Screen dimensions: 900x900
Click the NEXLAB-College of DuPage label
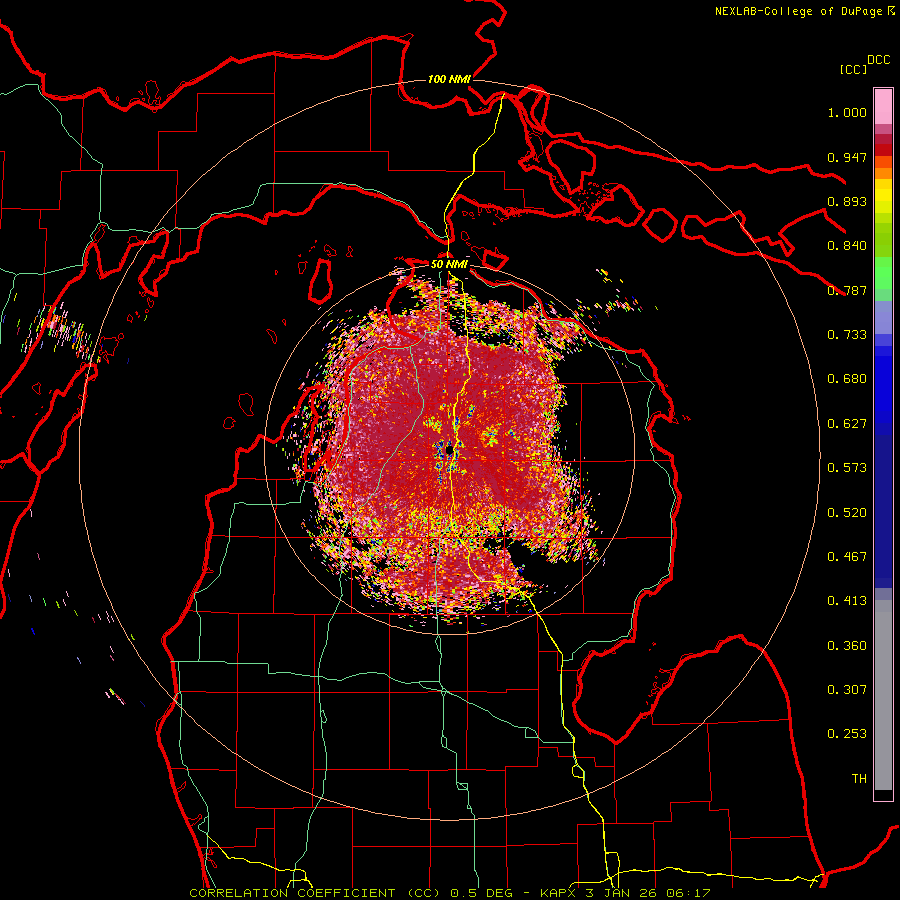tap(804, 11)
